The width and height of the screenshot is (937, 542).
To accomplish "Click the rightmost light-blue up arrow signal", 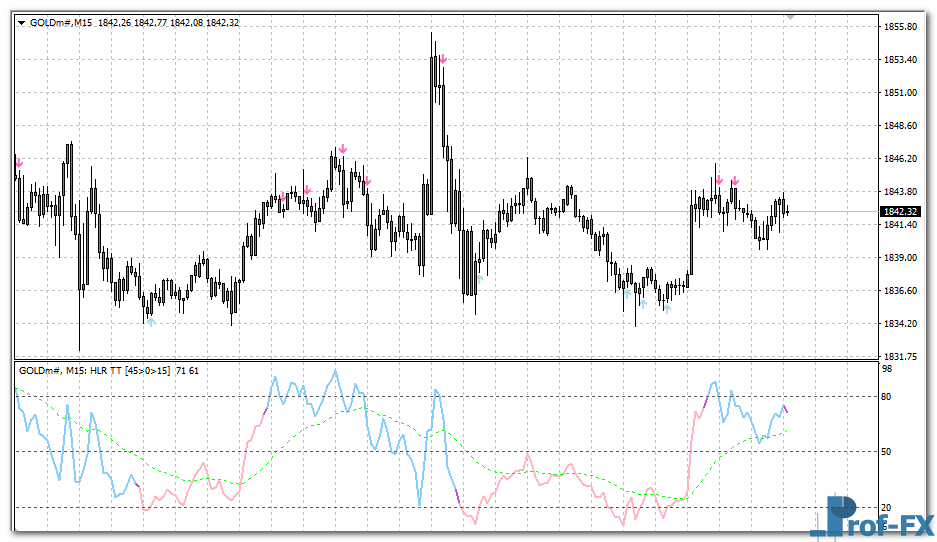I will coord(667,309).
